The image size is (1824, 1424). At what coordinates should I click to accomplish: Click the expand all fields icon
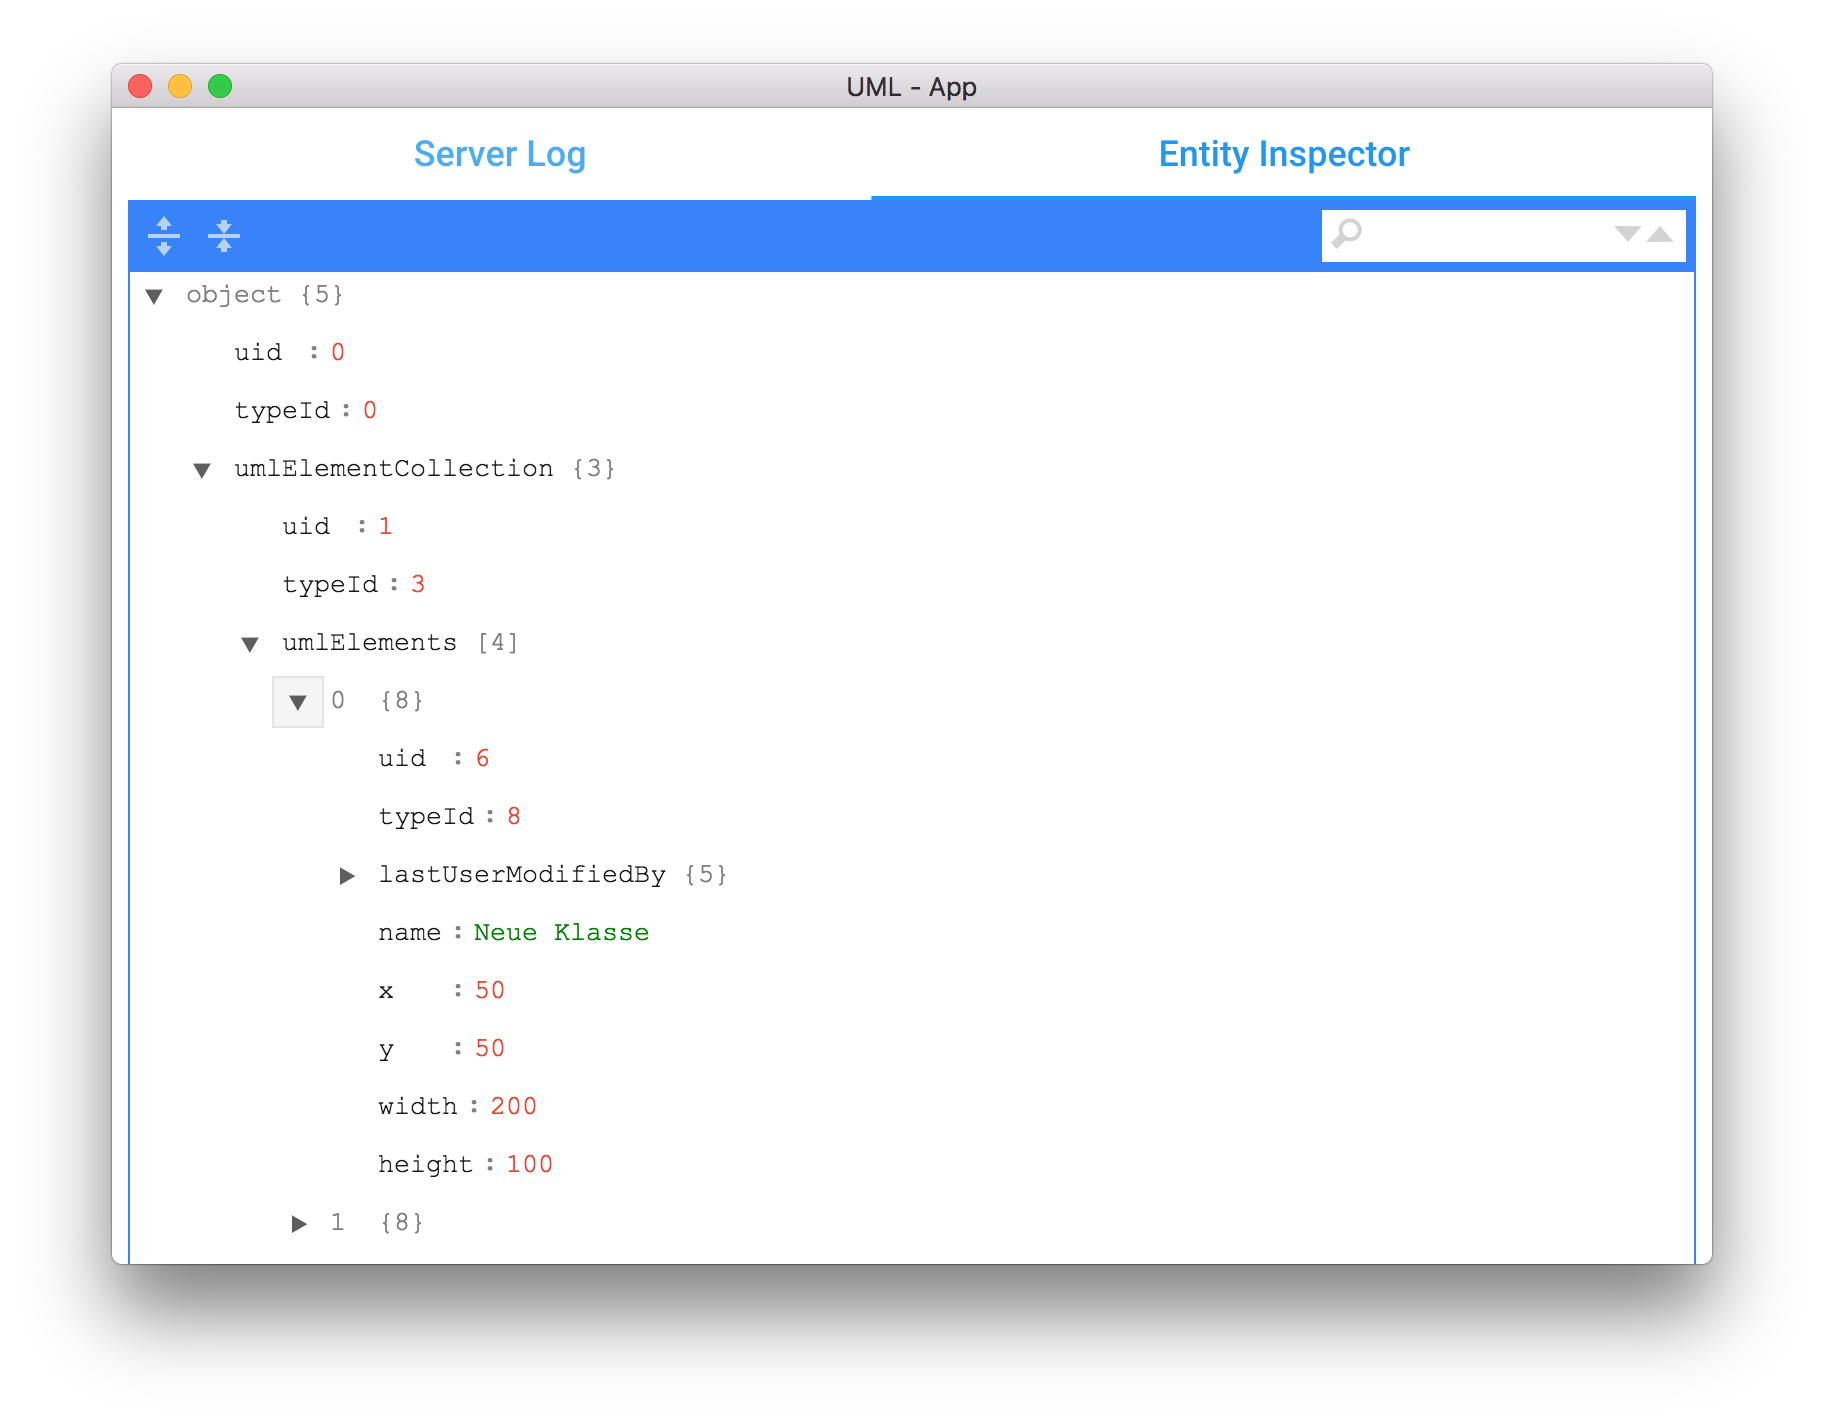(164, 236)
